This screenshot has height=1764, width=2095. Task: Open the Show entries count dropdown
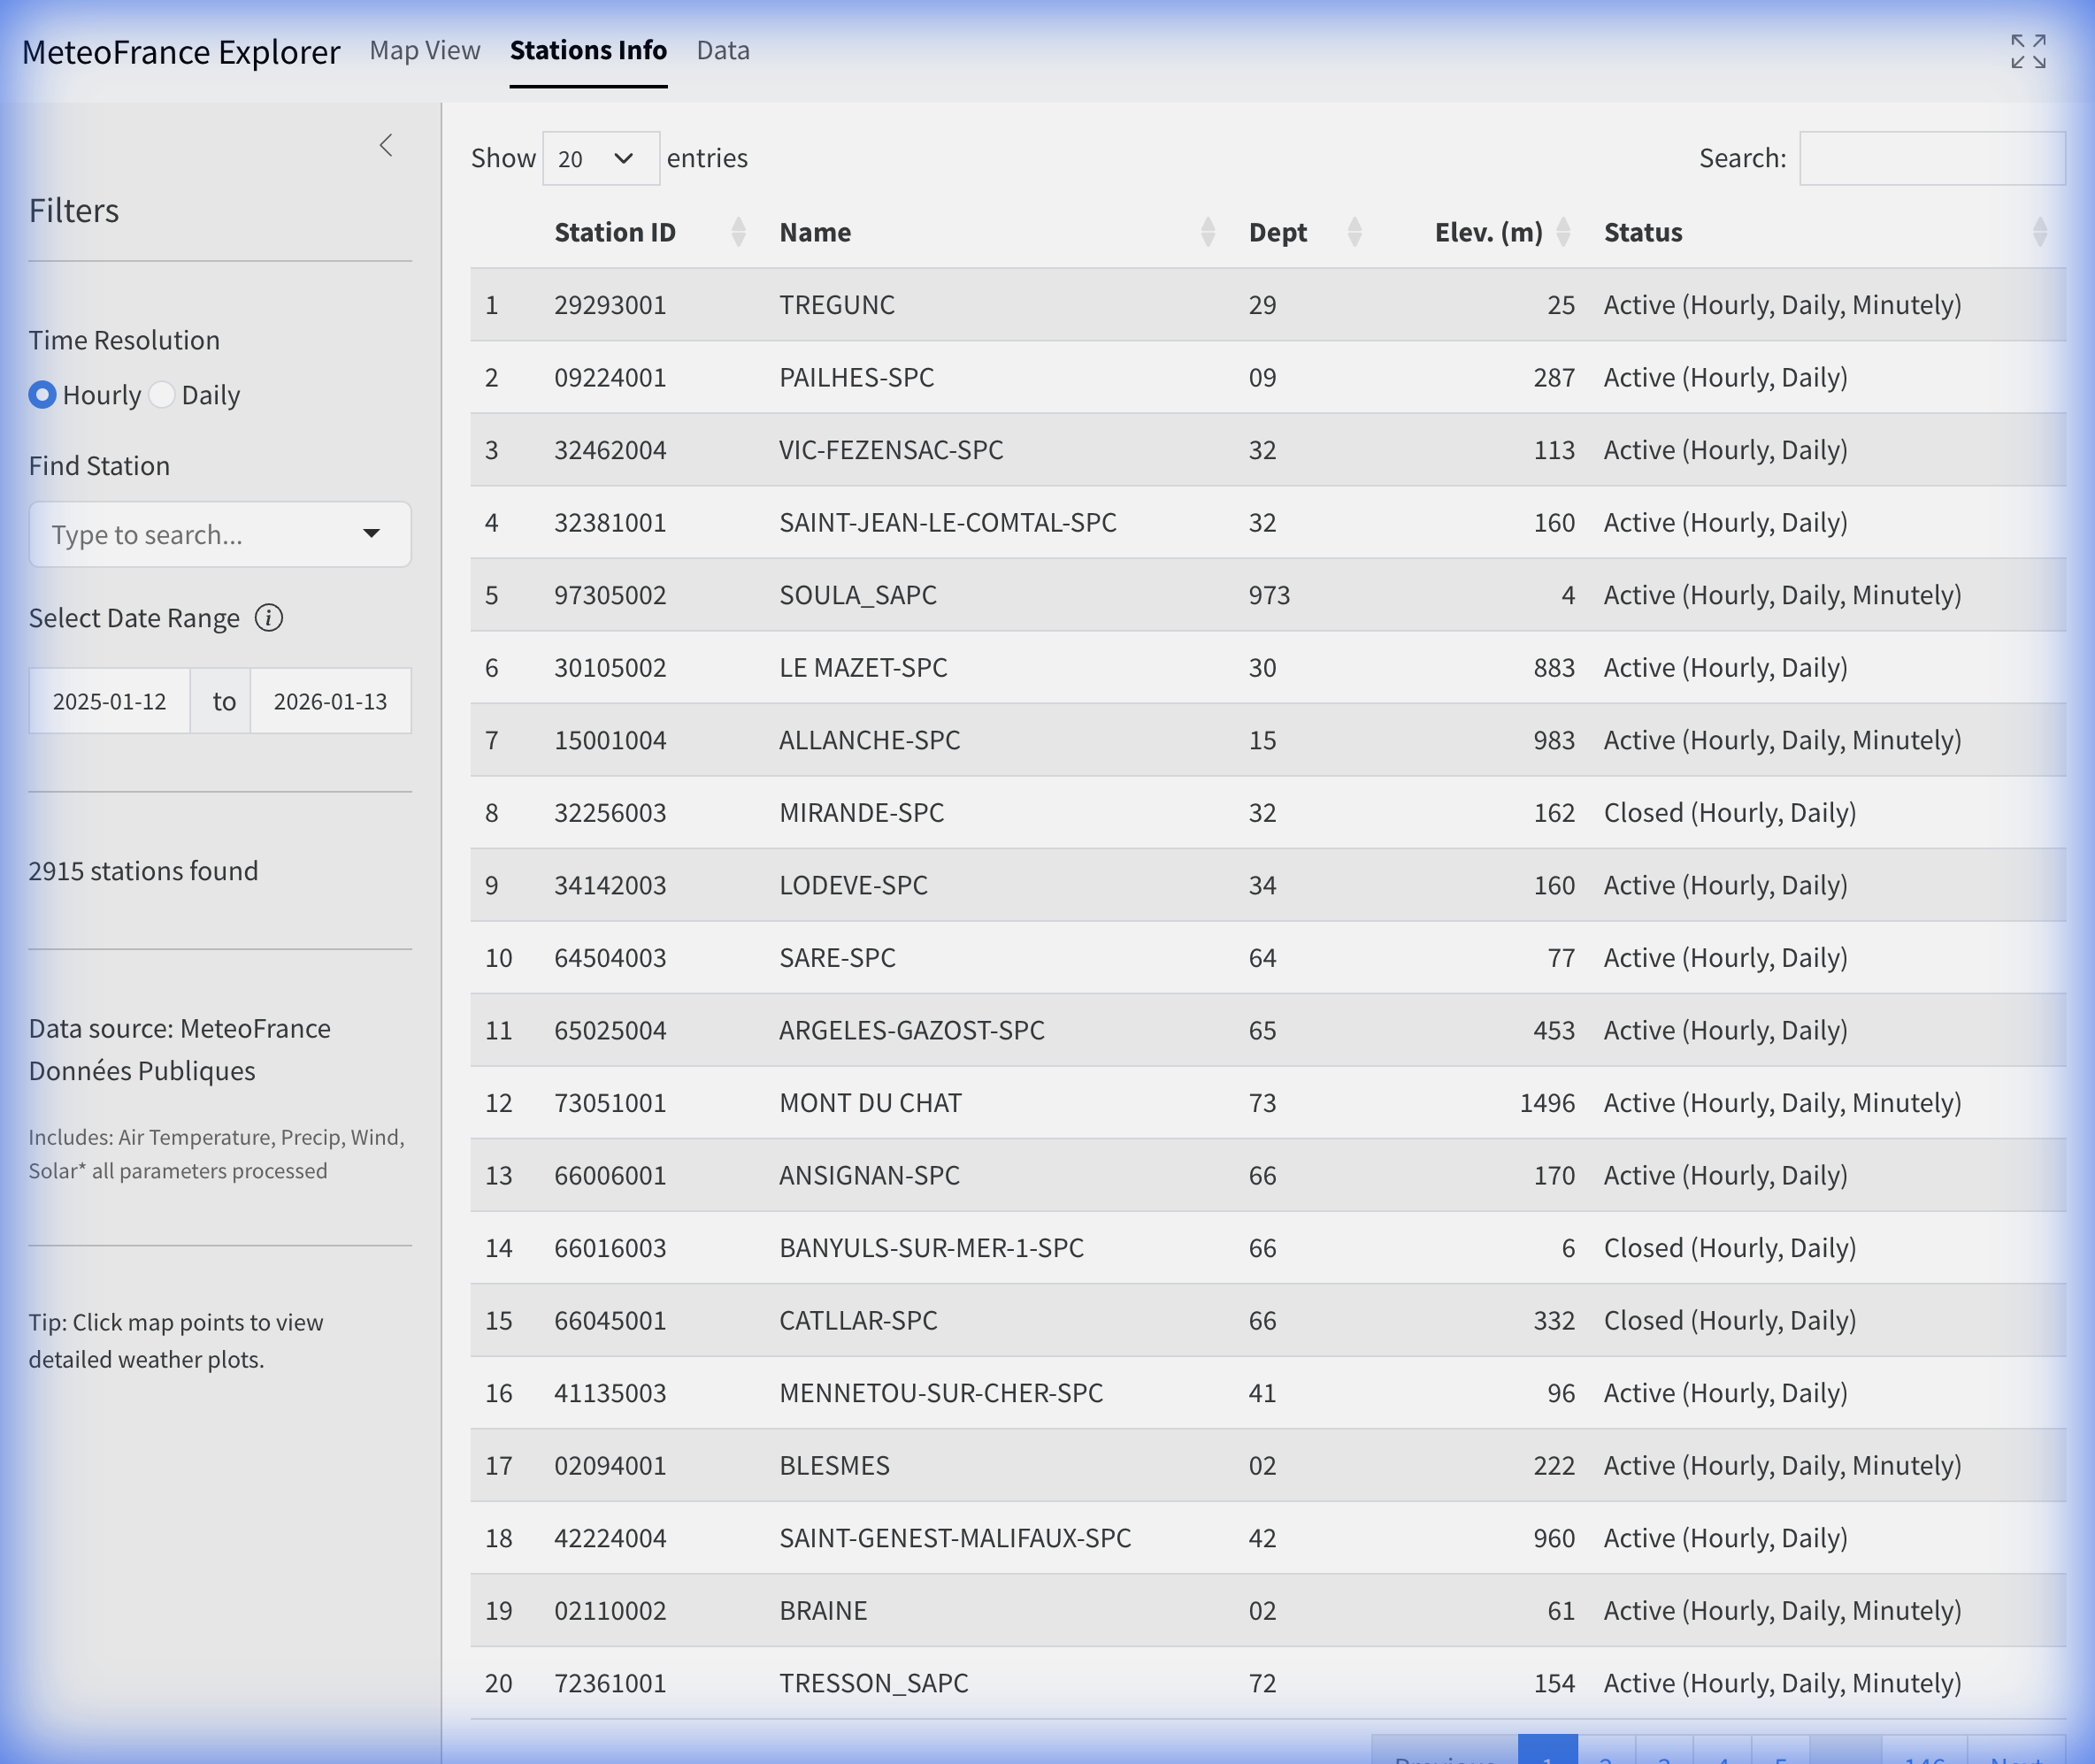(x=600, y=159)
